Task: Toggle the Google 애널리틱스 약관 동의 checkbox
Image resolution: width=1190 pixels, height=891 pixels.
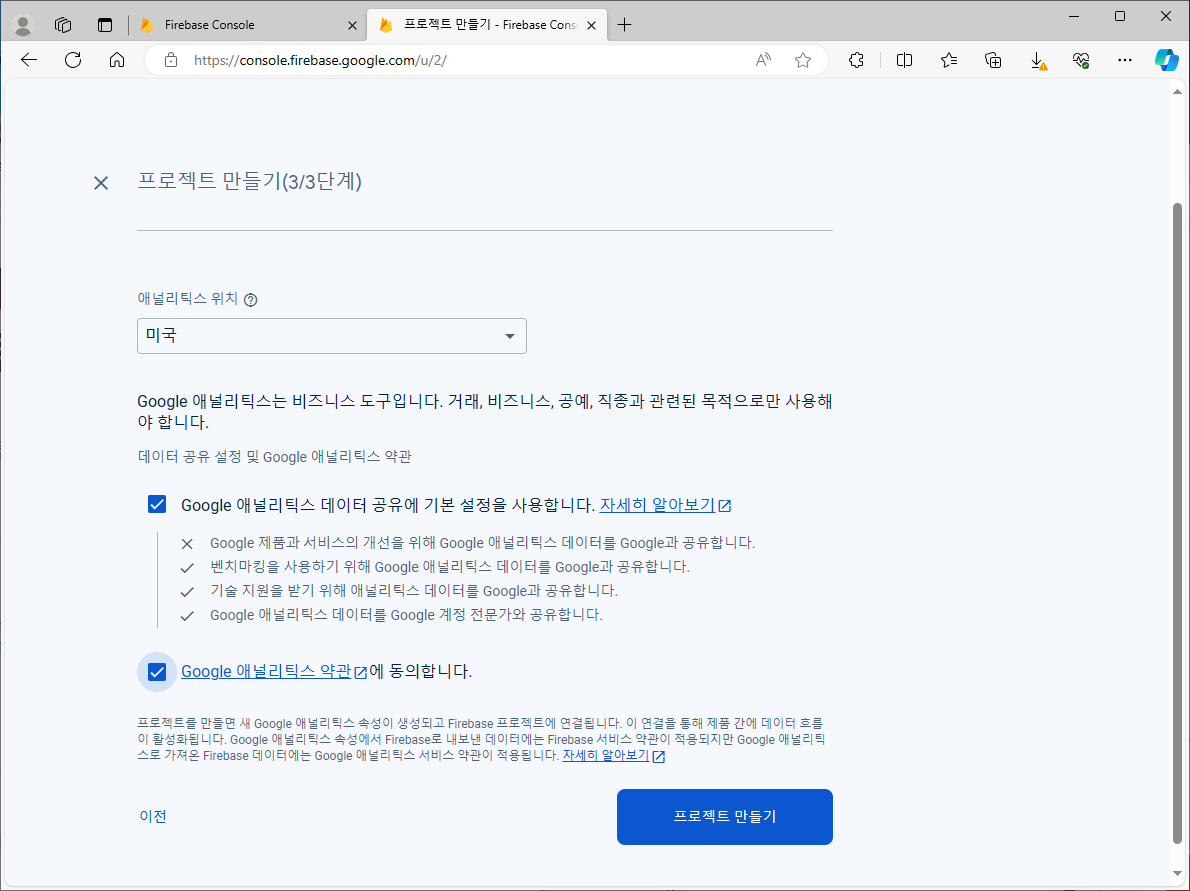Action: click(157, 671)
